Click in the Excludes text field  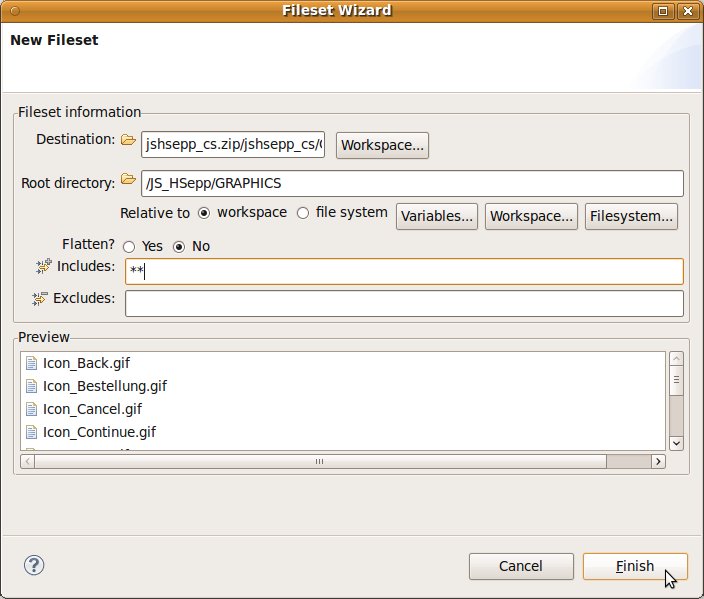[403, 303]
